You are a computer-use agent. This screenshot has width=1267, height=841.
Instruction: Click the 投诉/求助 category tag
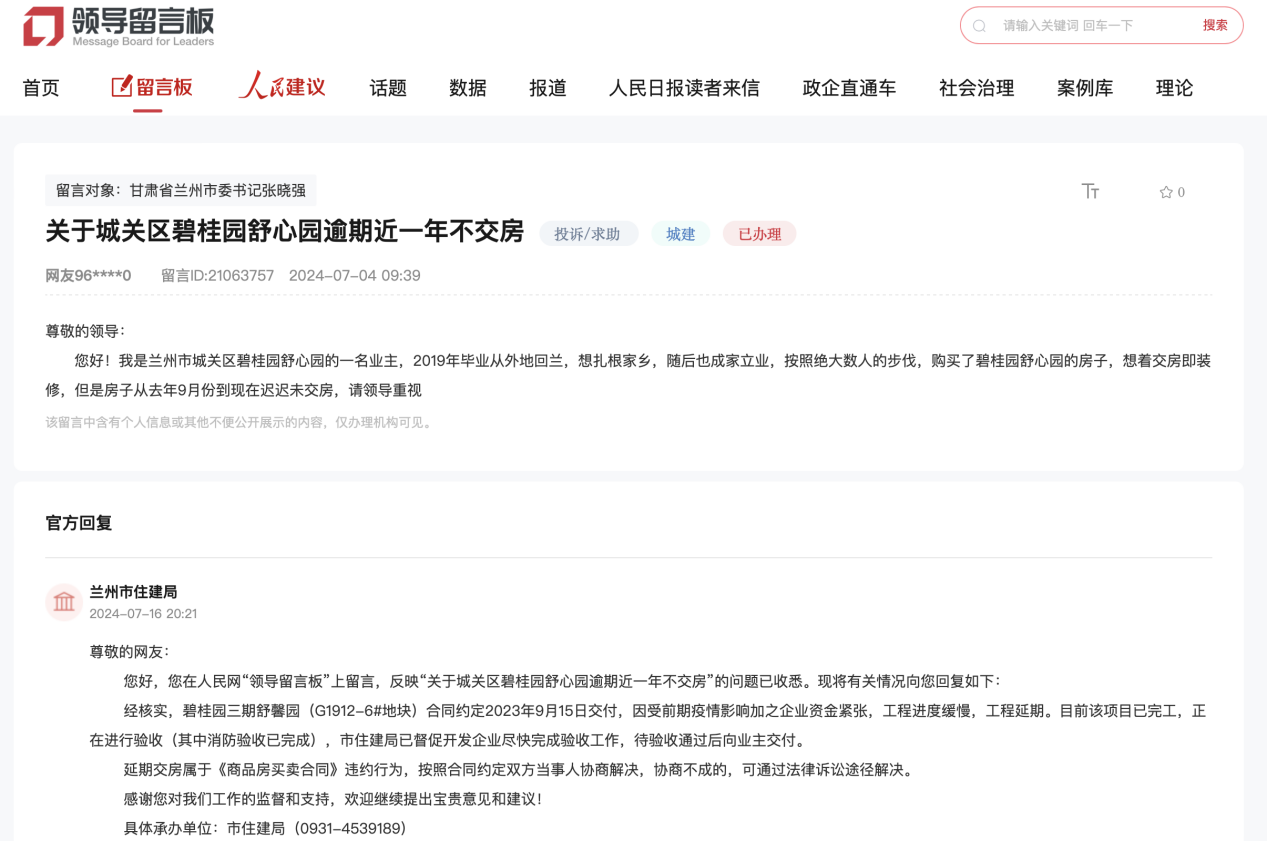click(x=588, y=234)
